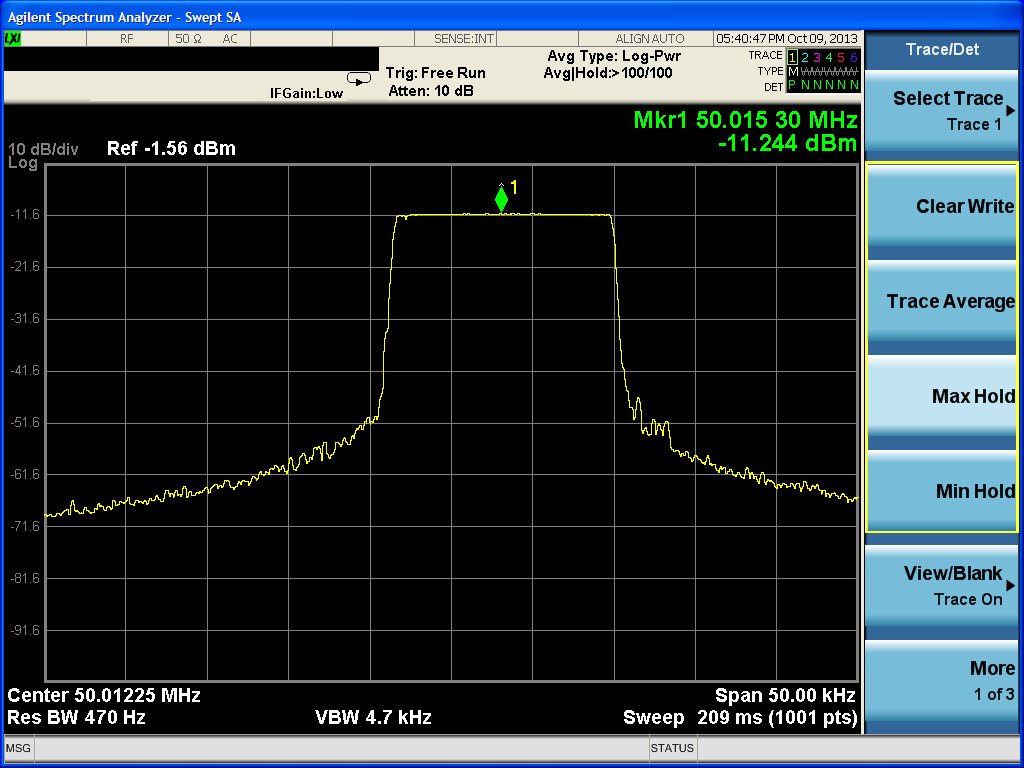Click the date and time display
Screen dimensions: 1024x768
pos(787,39)
